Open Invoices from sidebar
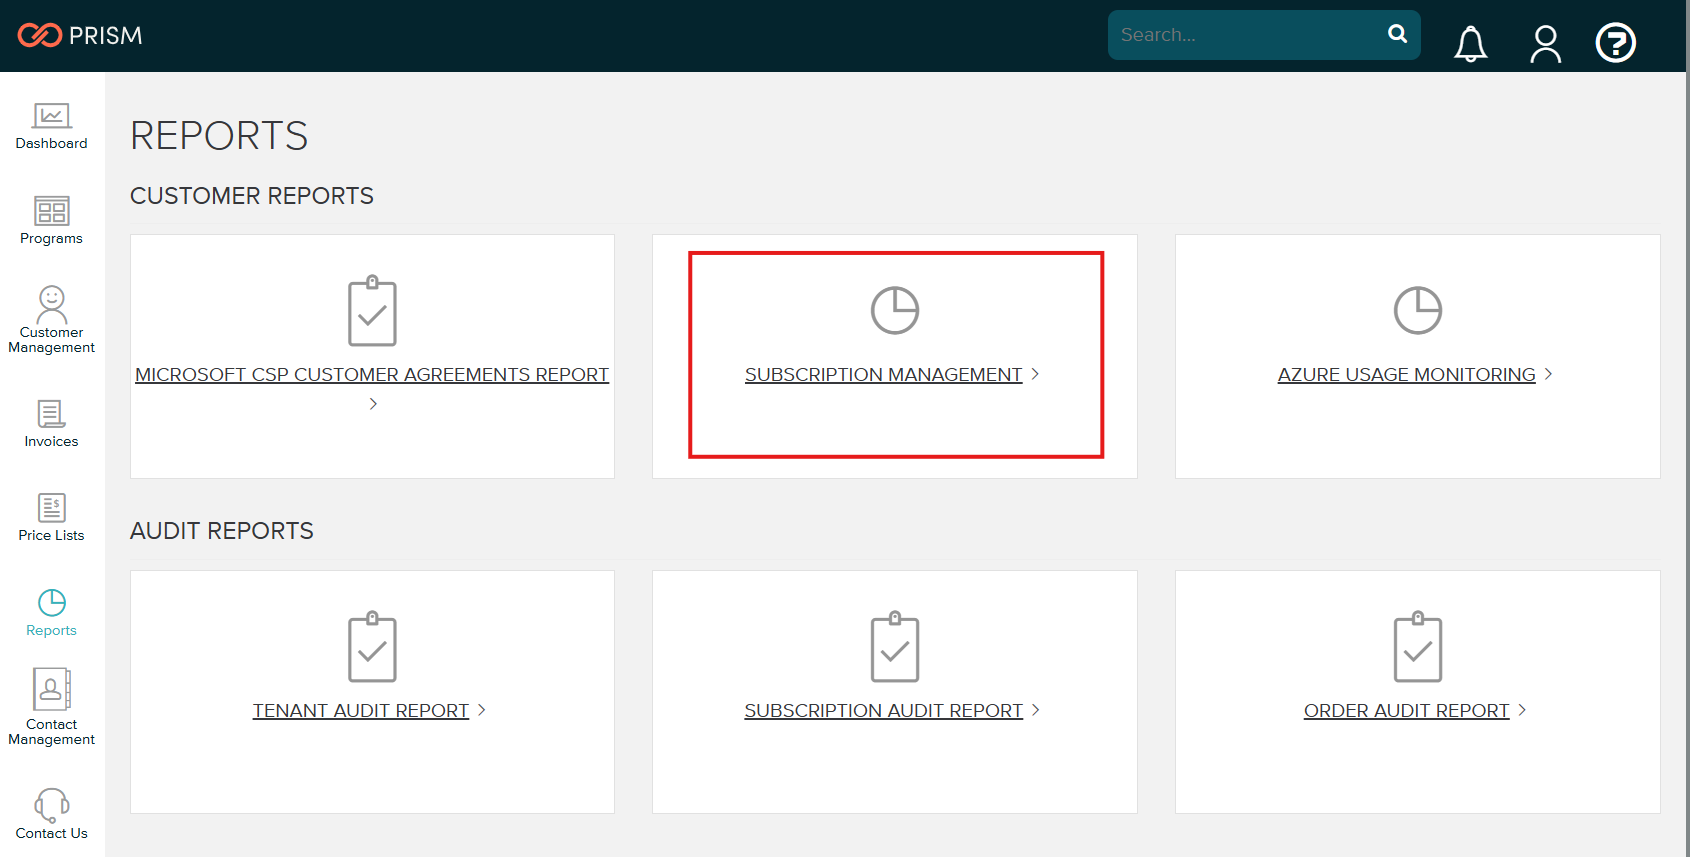 coord(51,424)
